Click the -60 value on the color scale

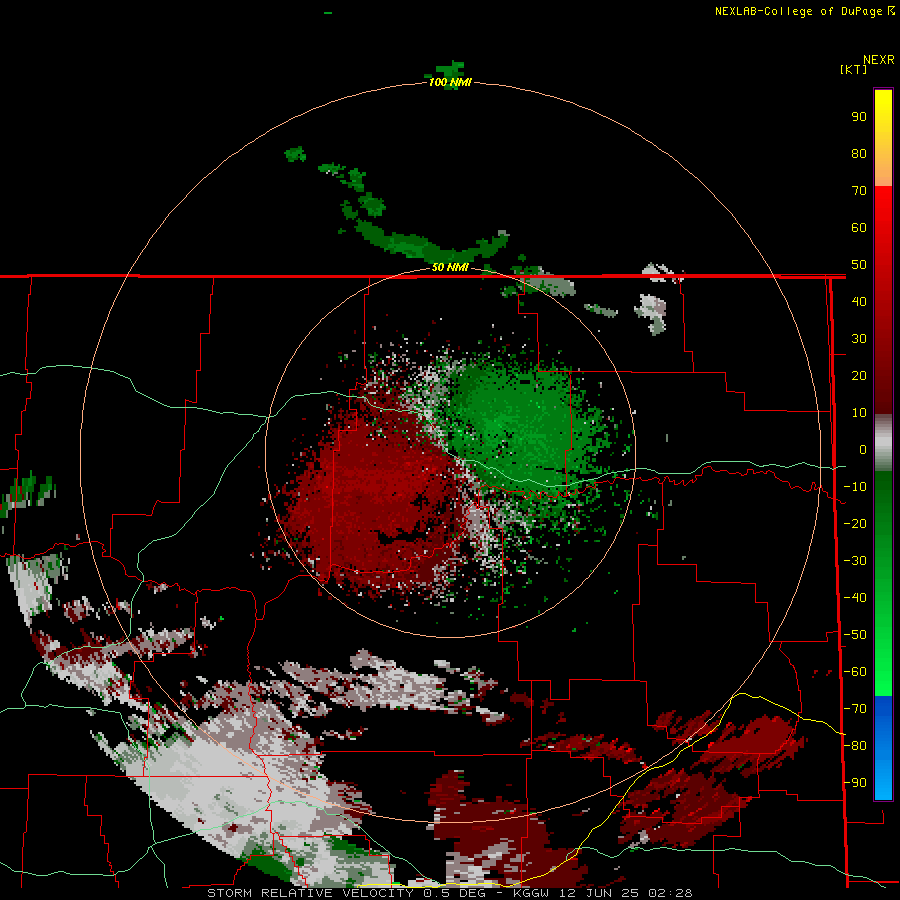pos(855,672)
